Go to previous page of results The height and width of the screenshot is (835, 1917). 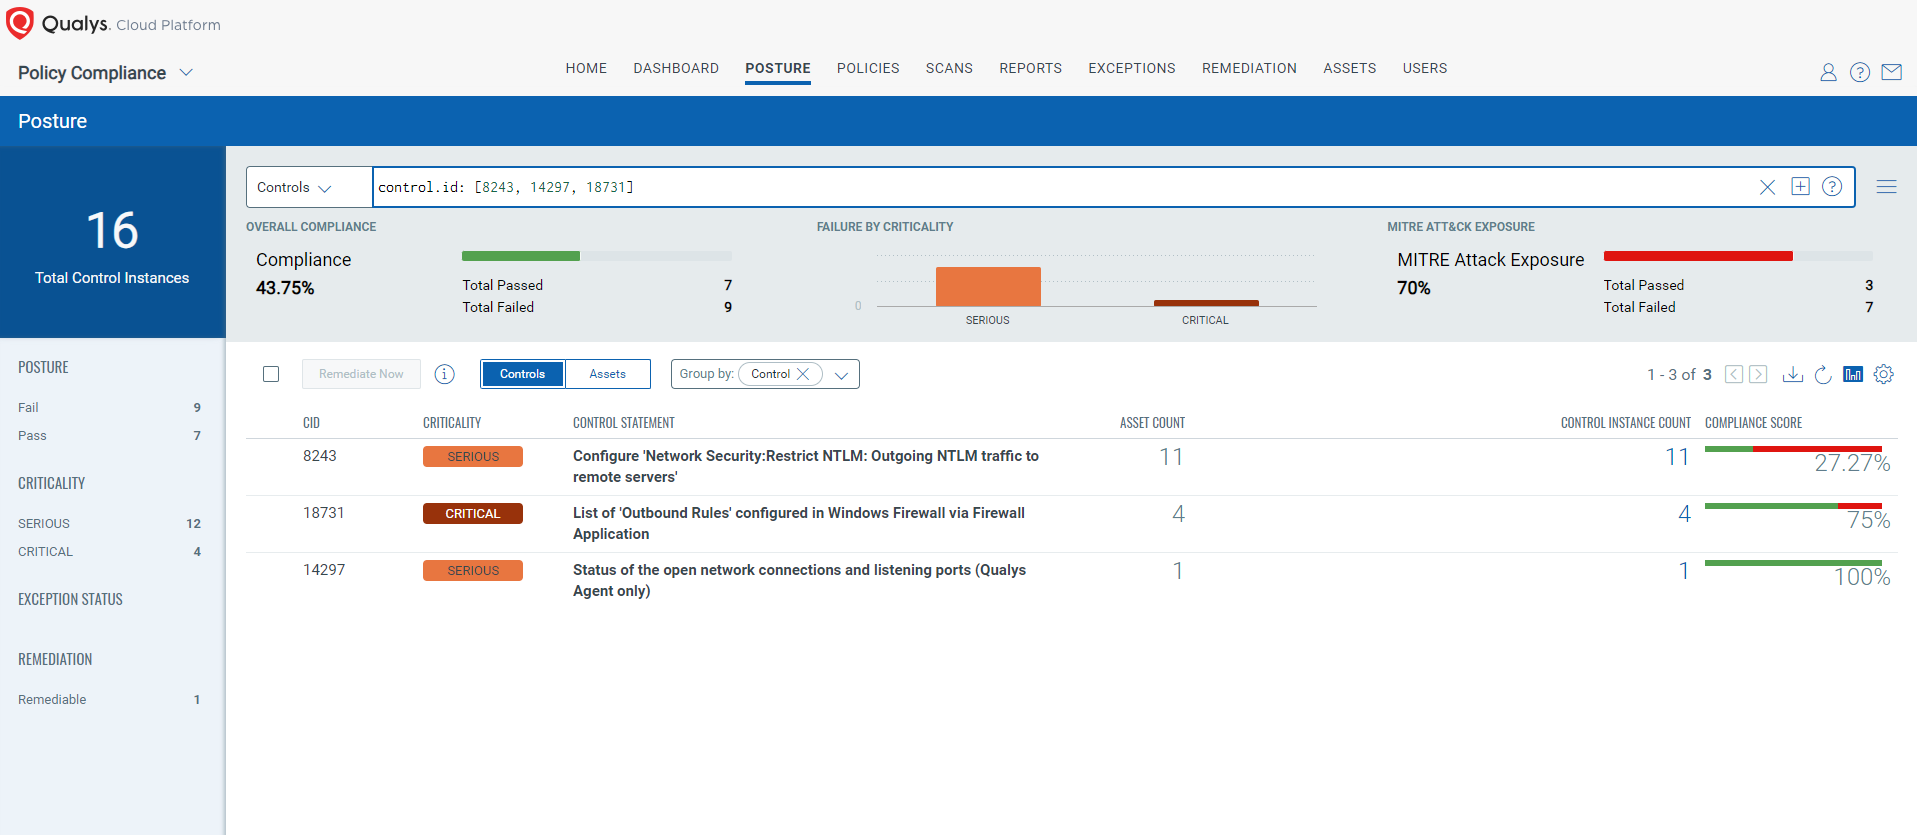coord(1734,374)
